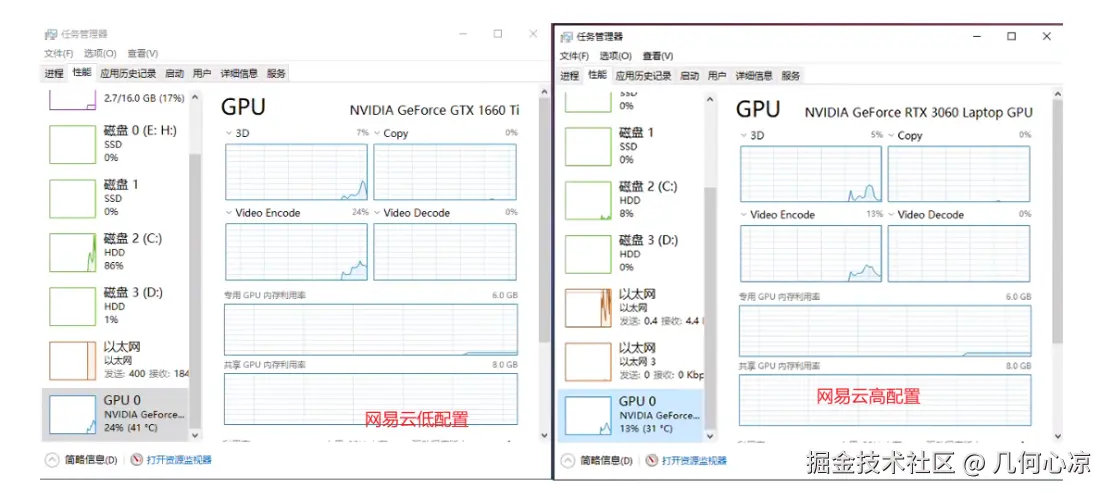Open 服务 tab in right window
1108x493 pixels.
point(791,76)
